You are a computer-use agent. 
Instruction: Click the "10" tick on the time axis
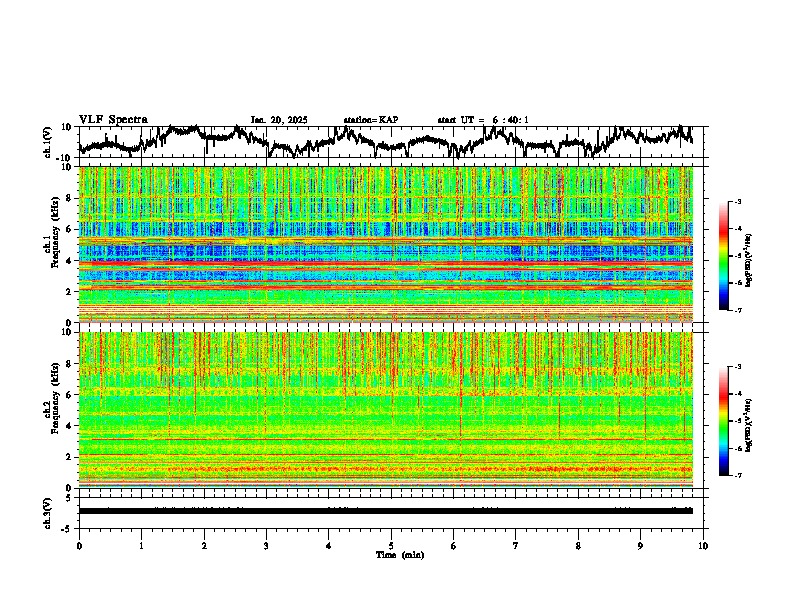coord(703,546)
